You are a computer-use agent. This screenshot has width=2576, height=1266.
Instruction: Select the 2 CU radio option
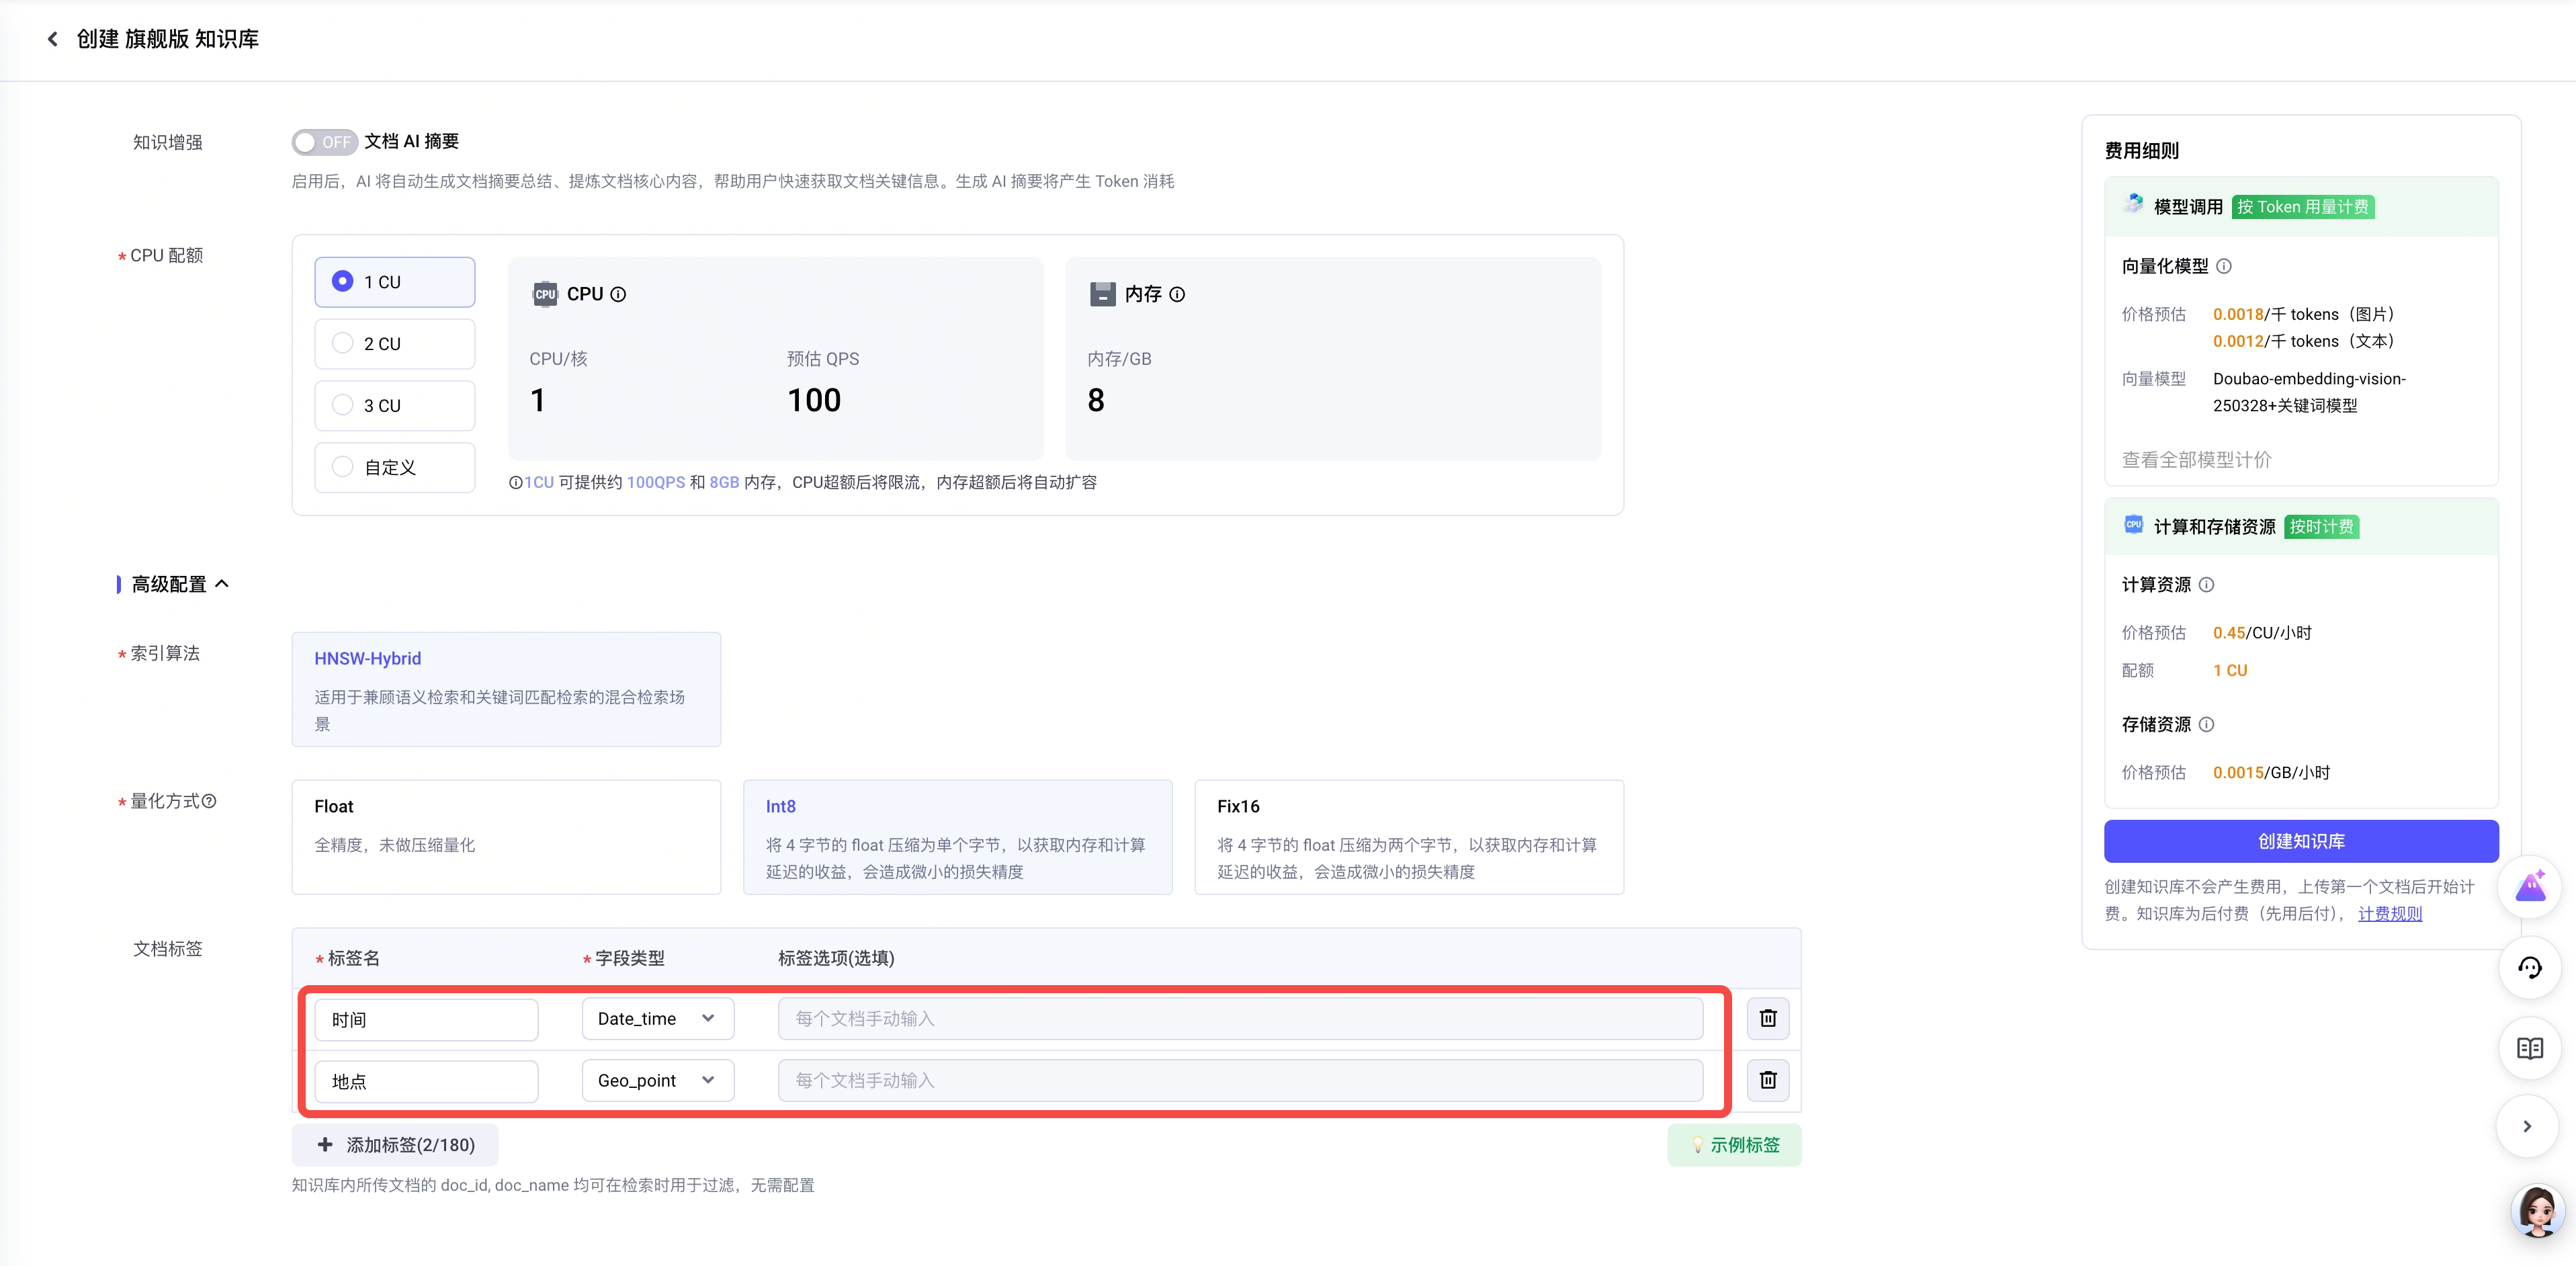[x=395, y=344]
